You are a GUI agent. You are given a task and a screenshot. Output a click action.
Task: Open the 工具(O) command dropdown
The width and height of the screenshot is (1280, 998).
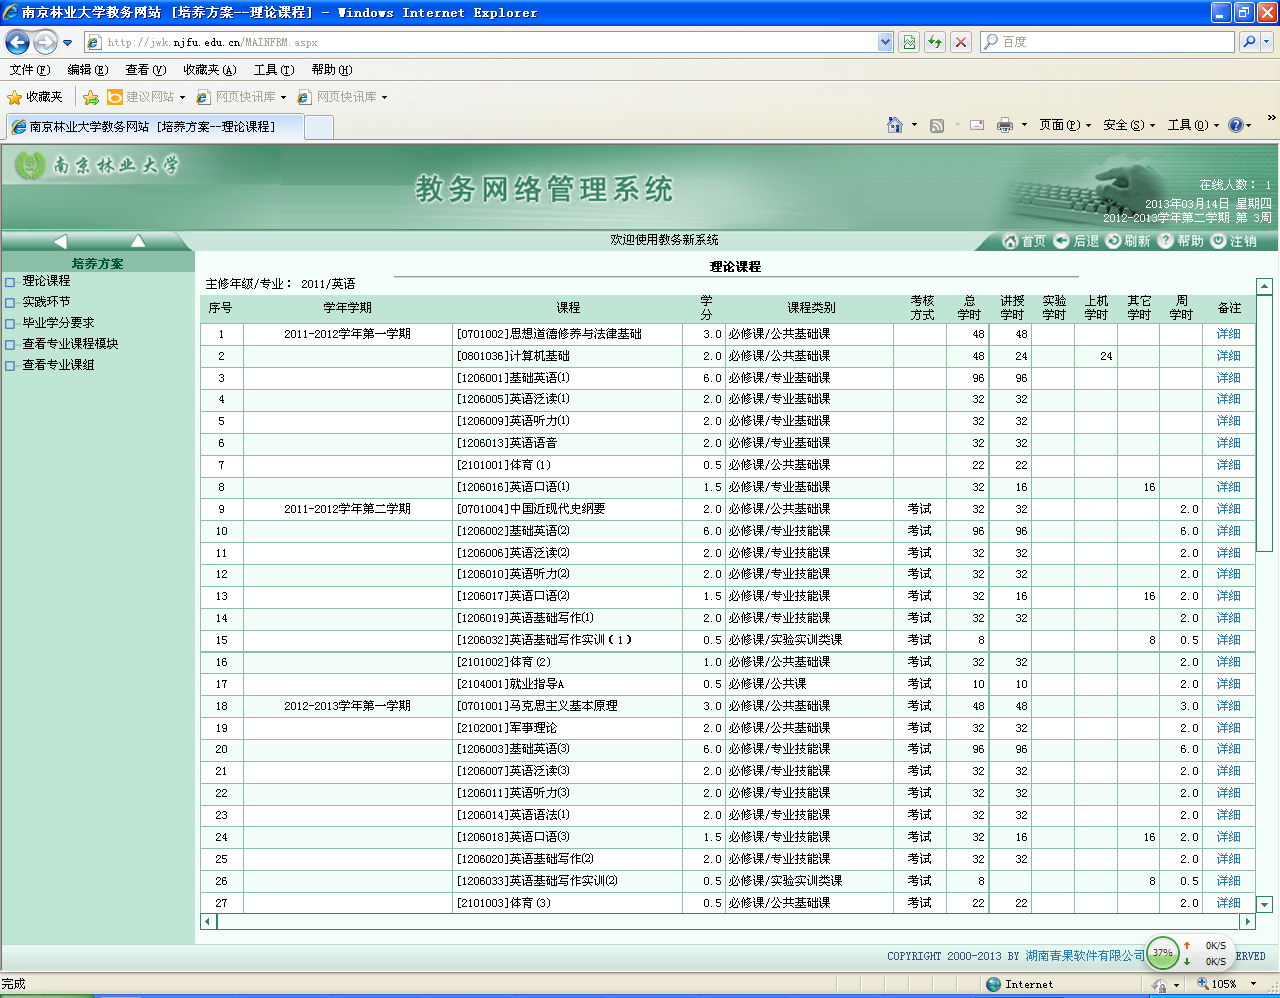[1194, 125]
